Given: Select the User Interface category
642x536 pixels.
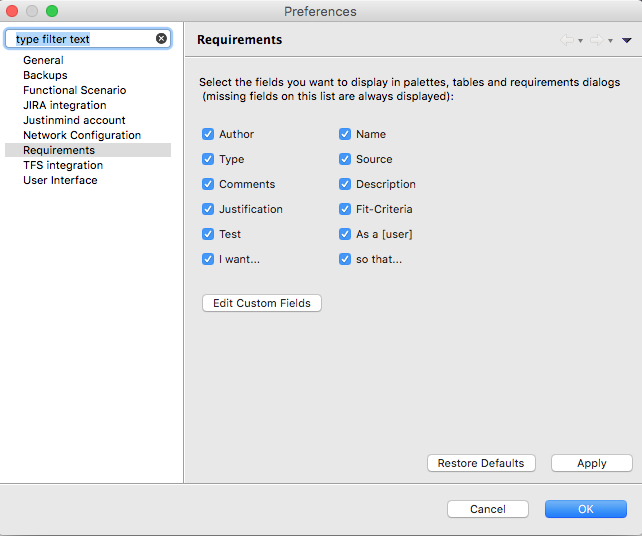Looking at the screenshot, I should pos(60,180).
